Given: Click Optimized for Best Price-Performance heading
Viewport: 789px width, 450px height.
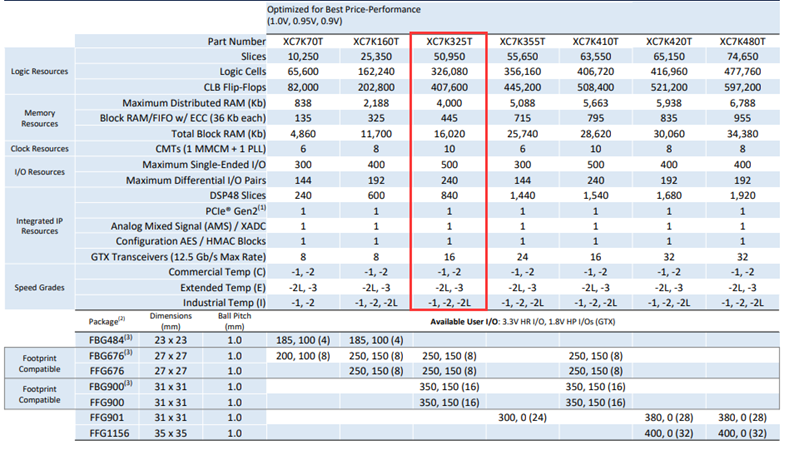Looking at the screenshot, I should point(344,9).
